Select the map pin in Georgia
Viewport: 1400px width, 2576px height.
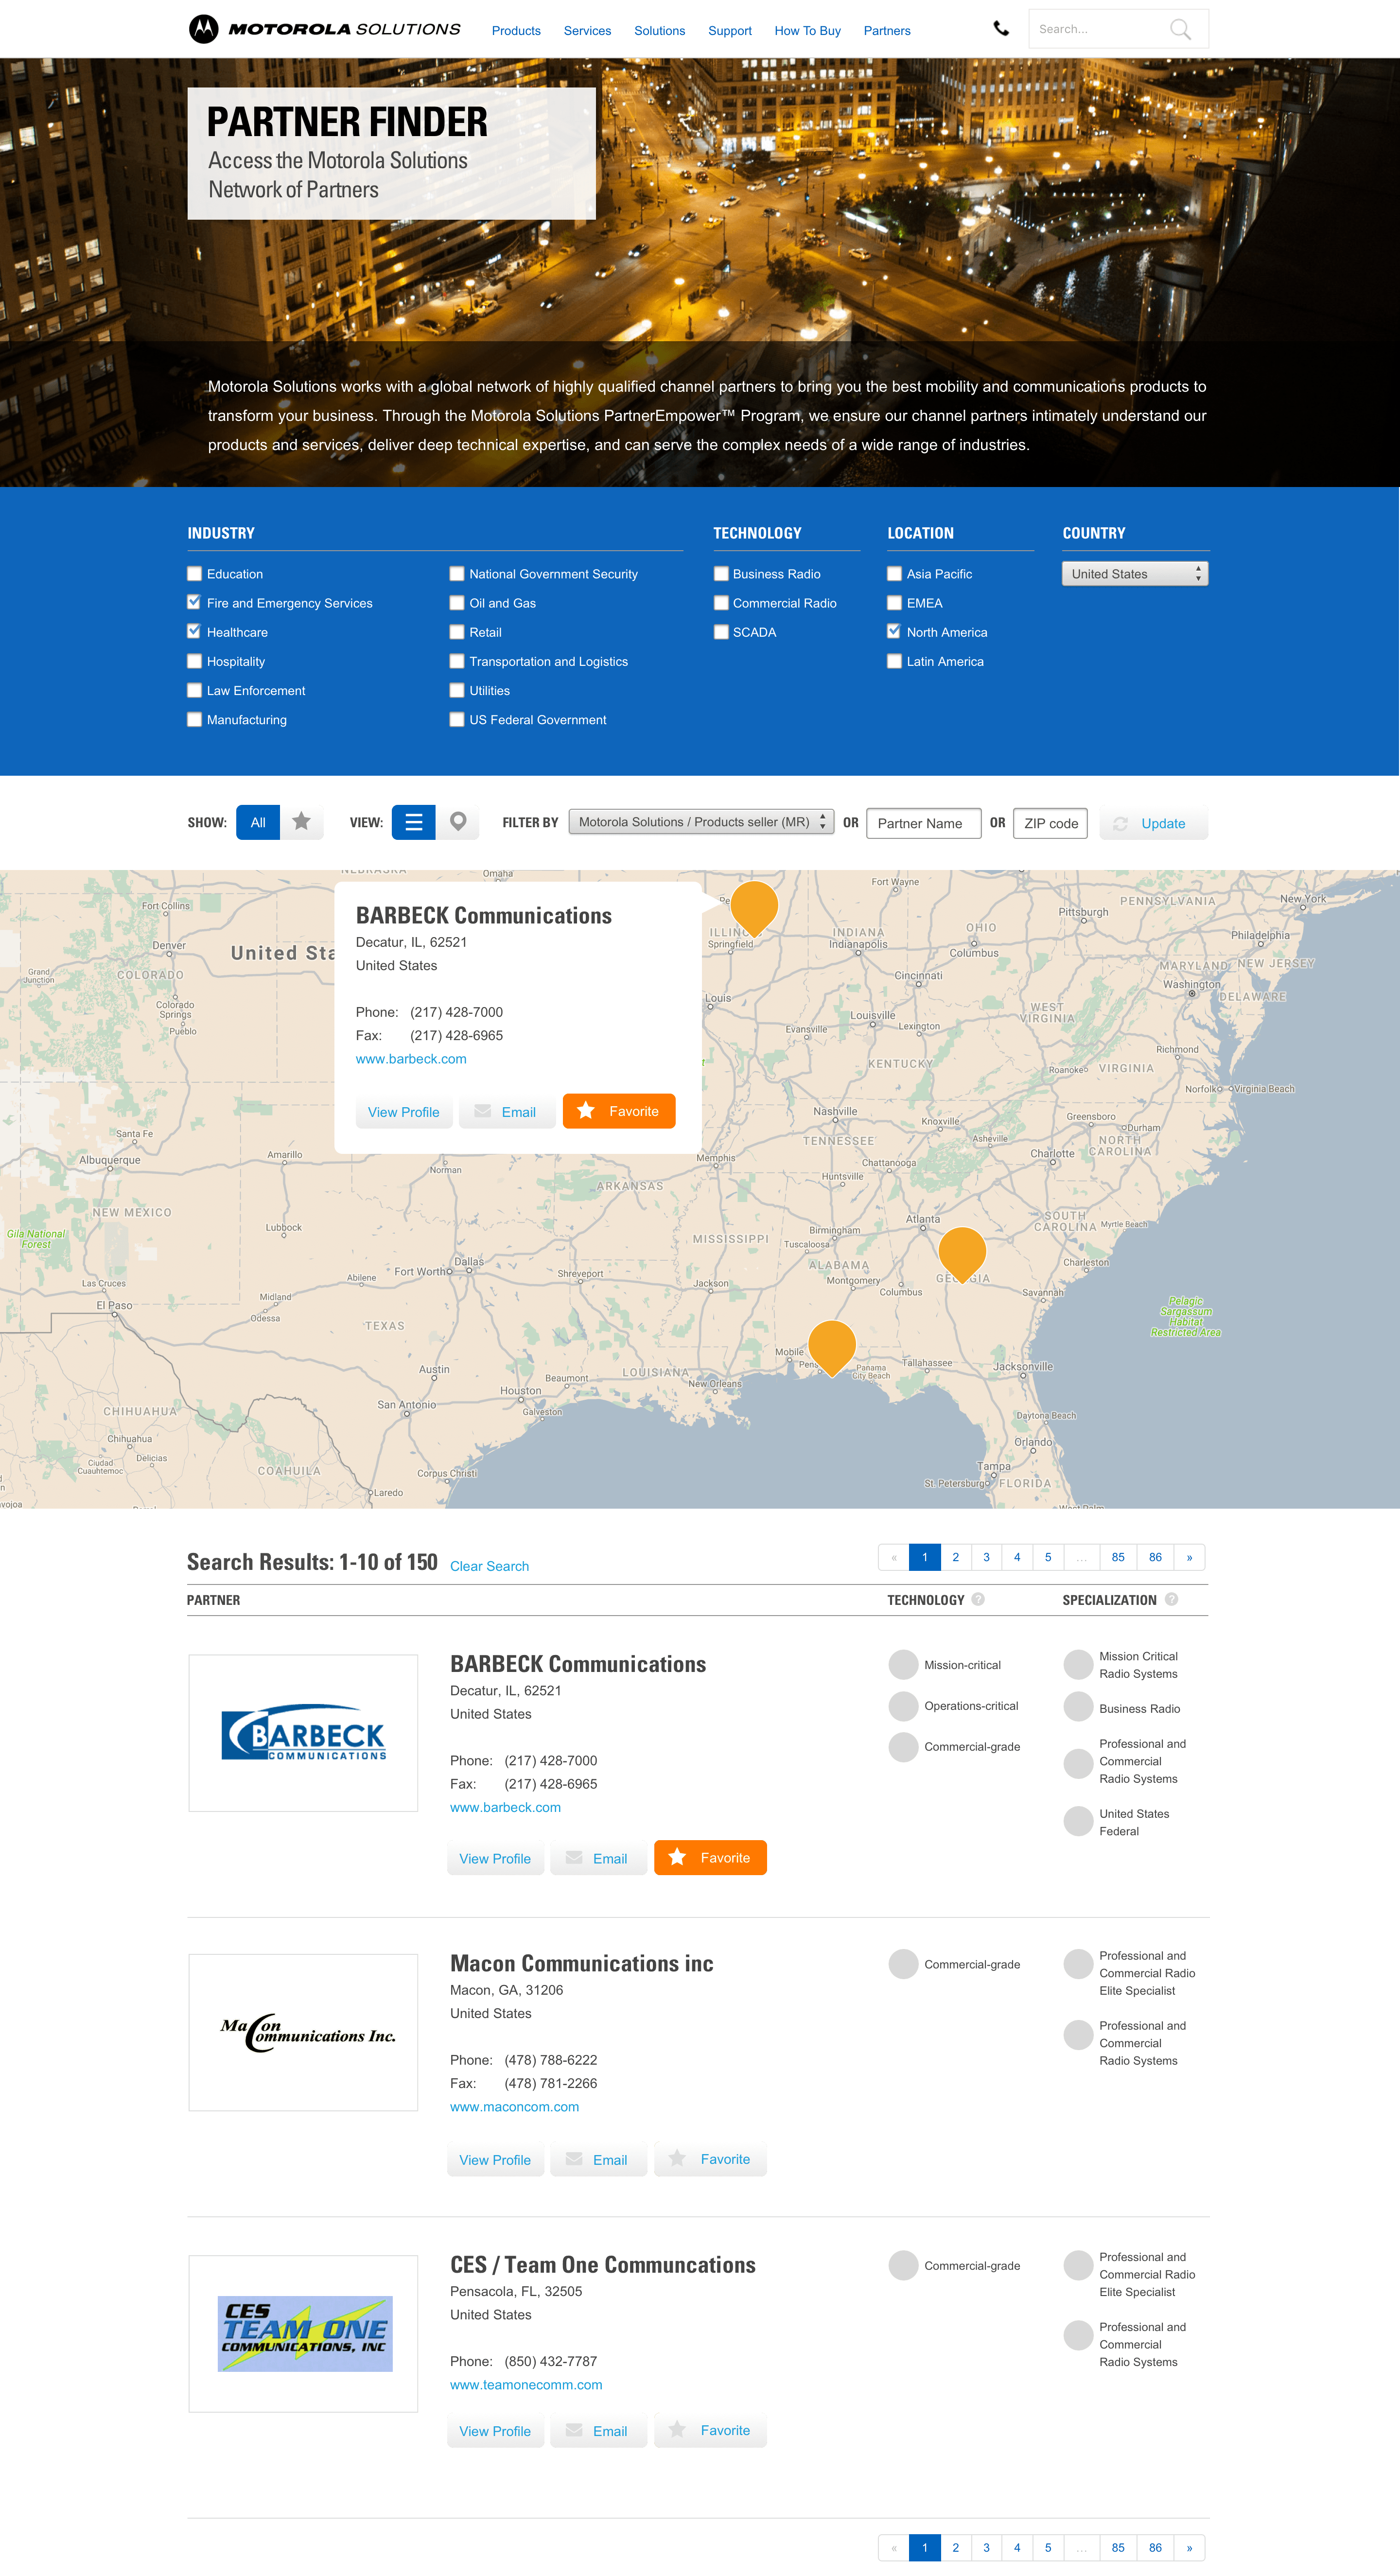[x=962, y=1254]
